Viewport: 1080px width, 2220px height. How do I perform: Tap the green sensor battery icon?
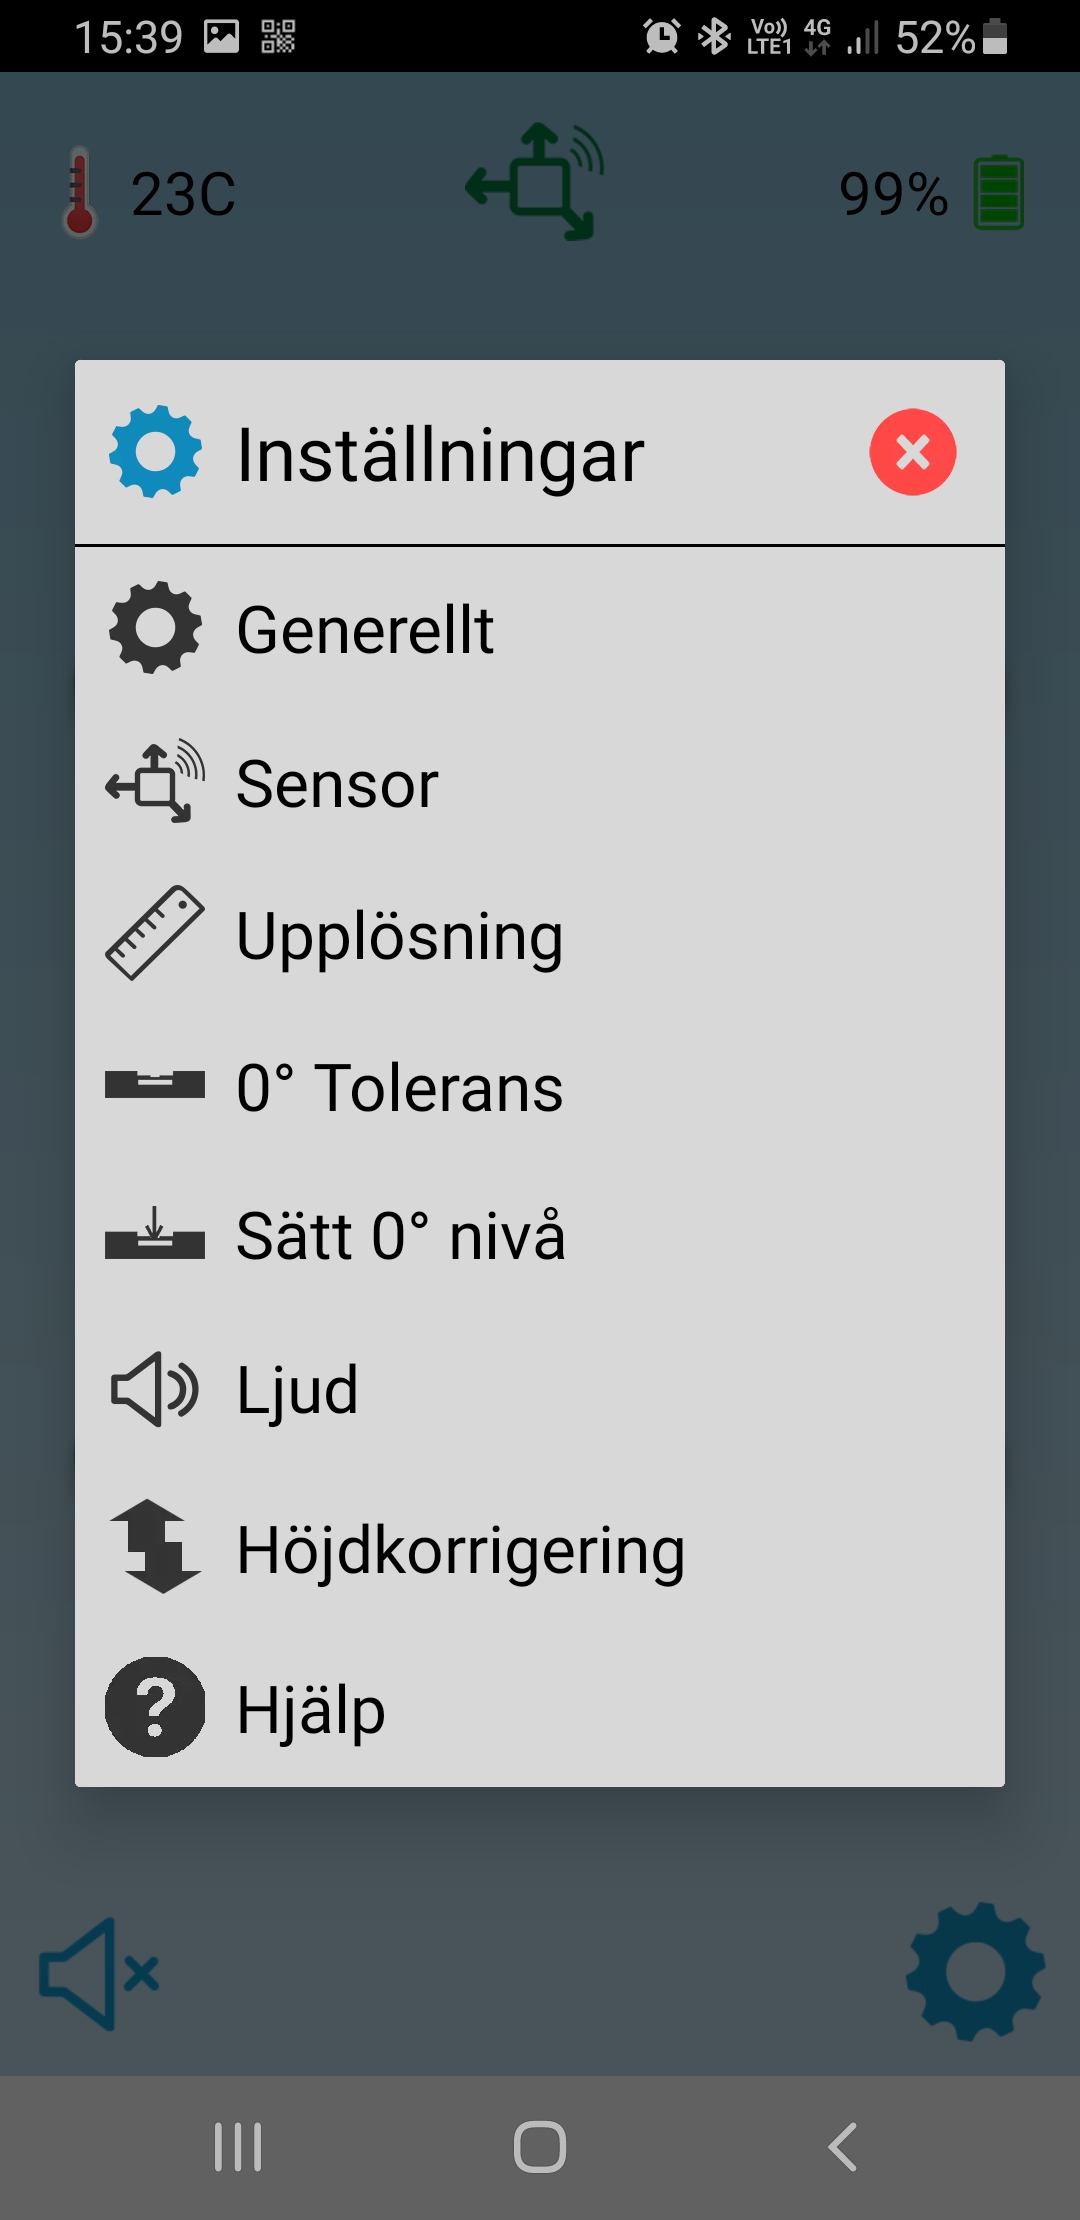[999, 193]
